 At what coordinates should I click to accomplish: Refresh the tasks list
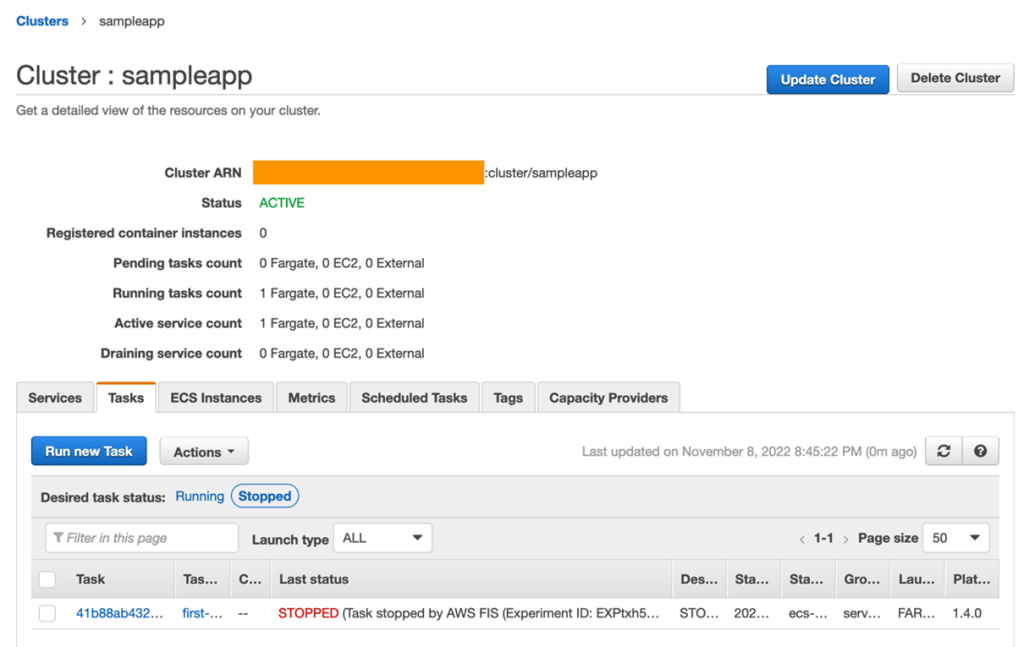click(942, 450)
